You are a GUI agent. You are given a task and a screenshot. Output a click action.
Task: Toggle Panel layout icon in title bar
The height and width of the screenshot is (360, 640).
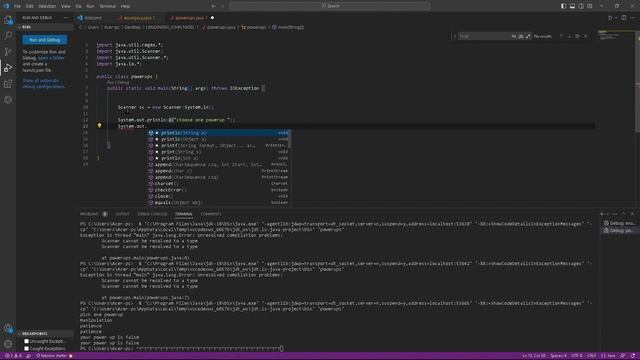point(572,6)
